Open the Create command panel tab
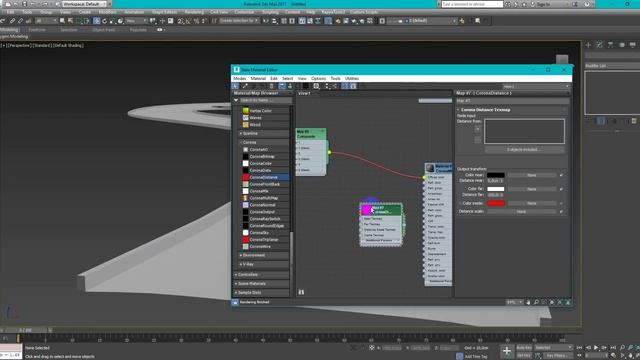This screenshot has width=640, height=360. 588,45
